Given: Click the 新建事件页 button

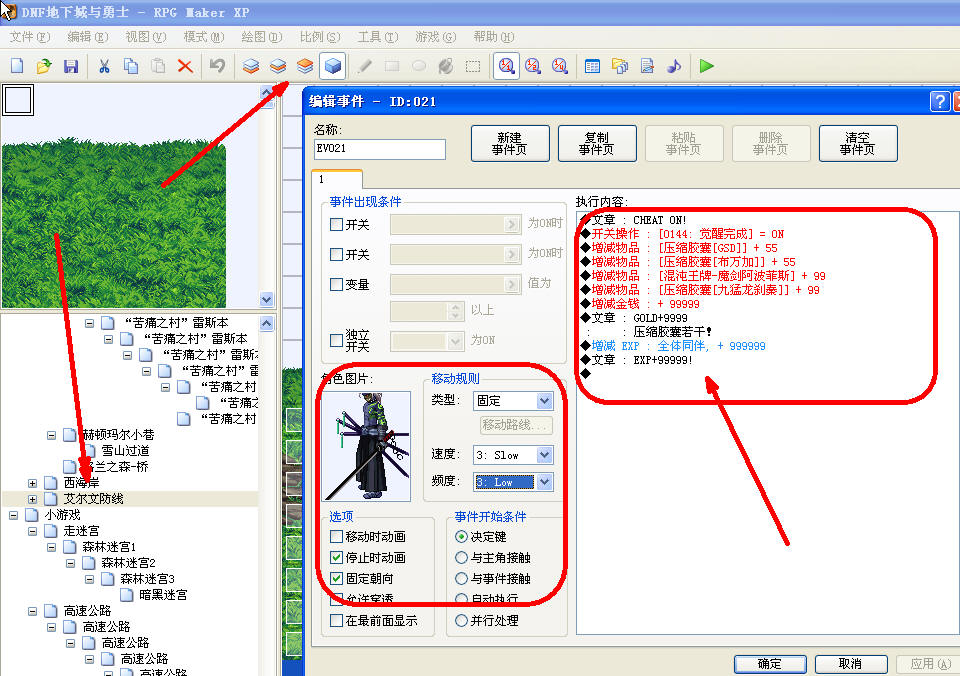Looking at the screenshot, I should pos(510,143).
